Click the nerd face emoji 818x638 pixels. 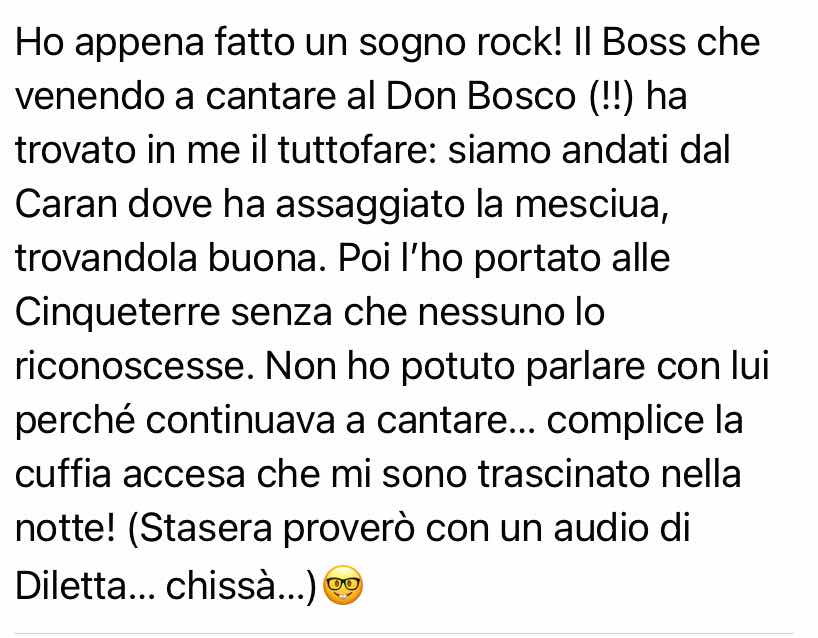[x=343, y=585]
